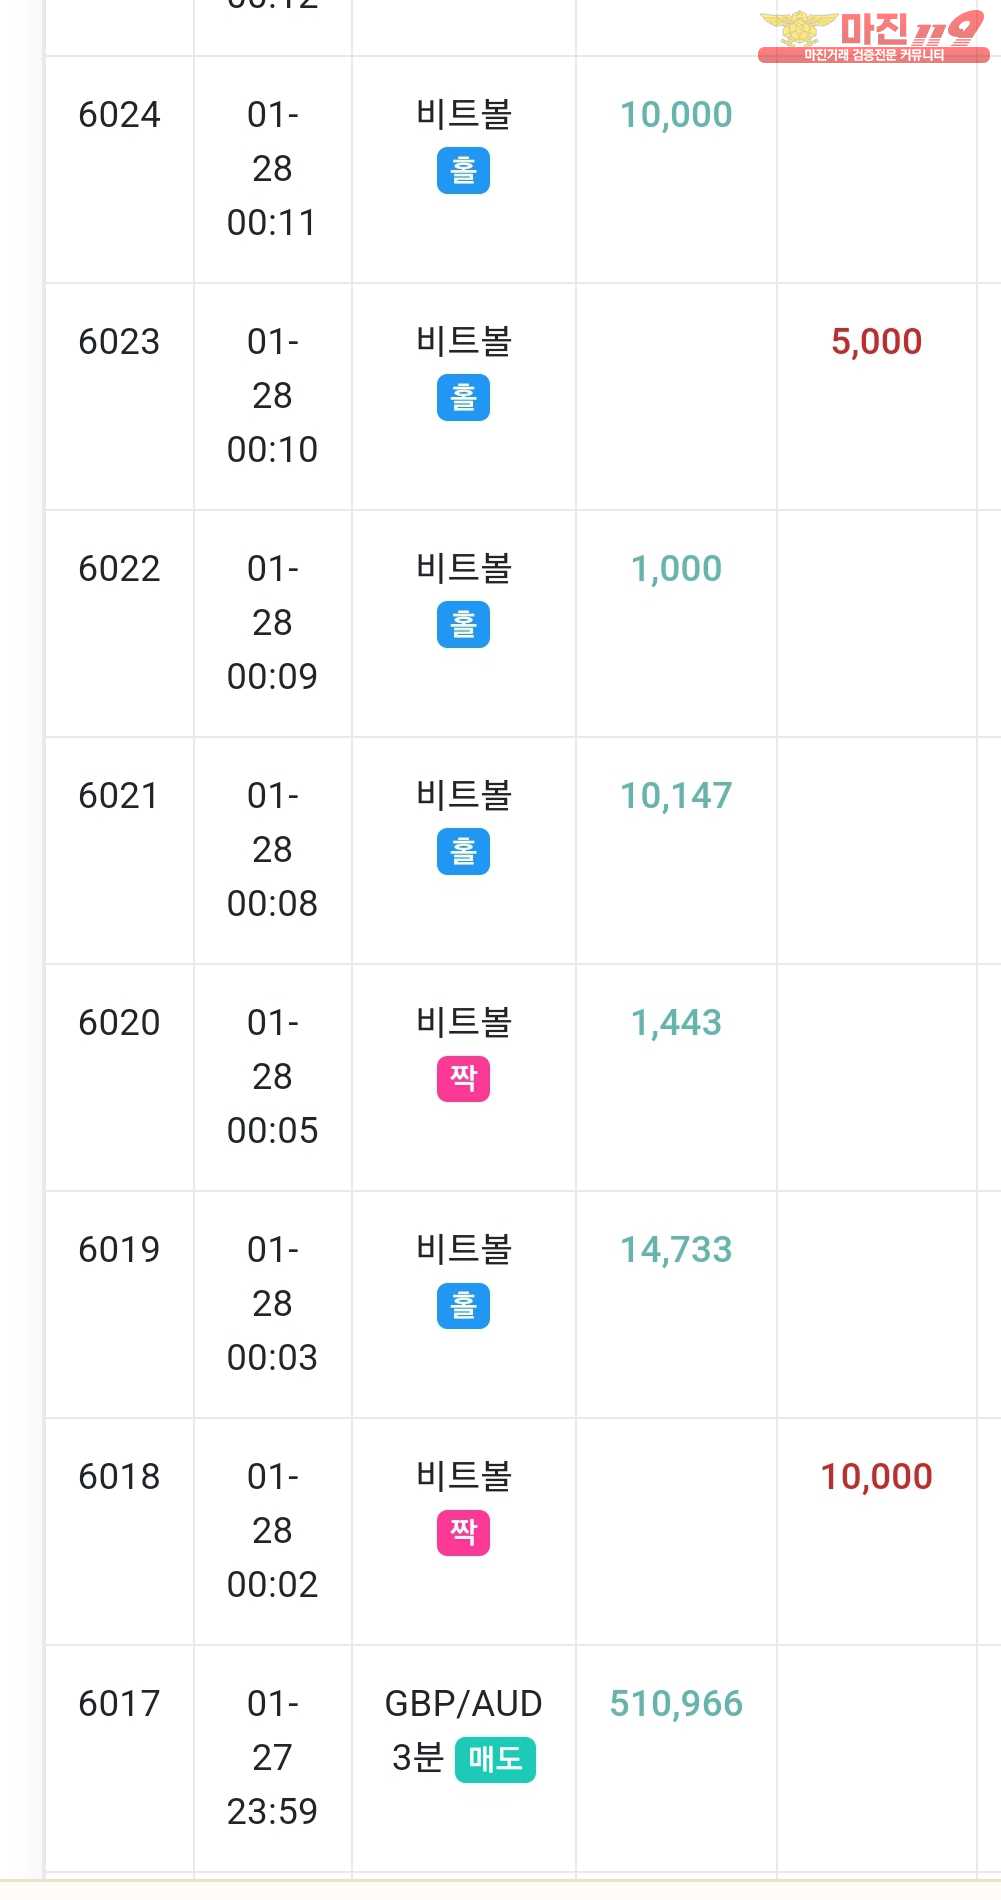1001x1900 pixels.
Task: Click the pink 짝 badge in row 6020
Action: point(463,1078)
